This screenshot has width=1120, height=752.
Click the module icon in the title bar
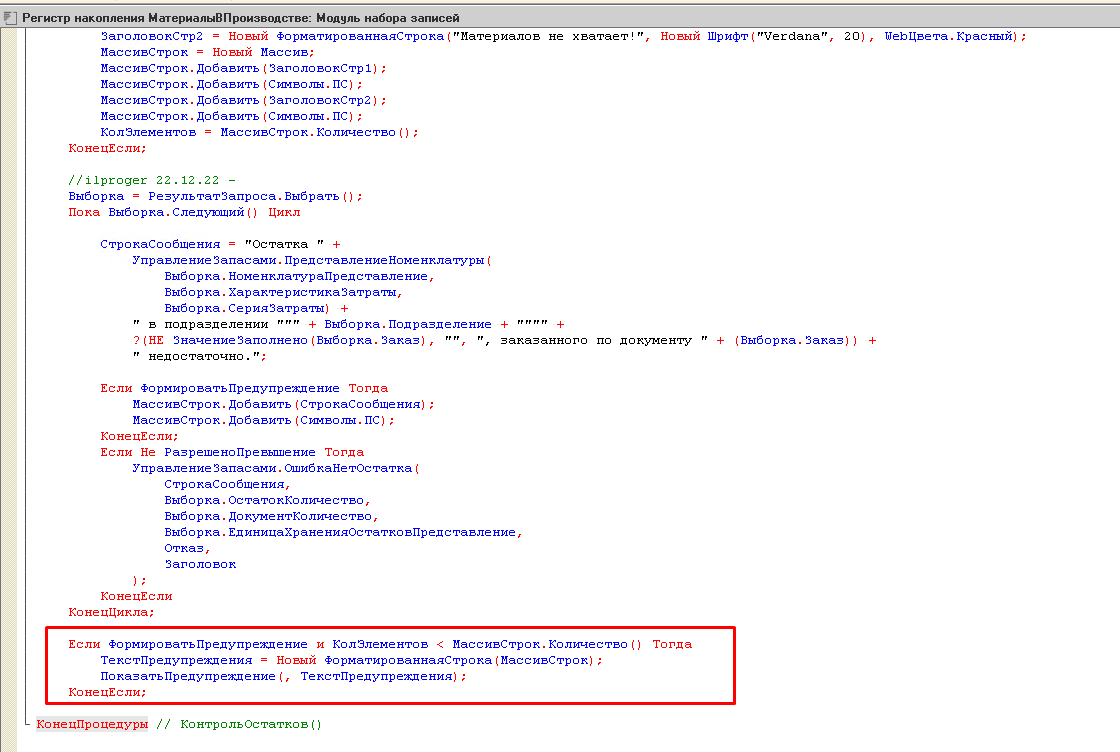pyautogui.click(x=10, y=18)
